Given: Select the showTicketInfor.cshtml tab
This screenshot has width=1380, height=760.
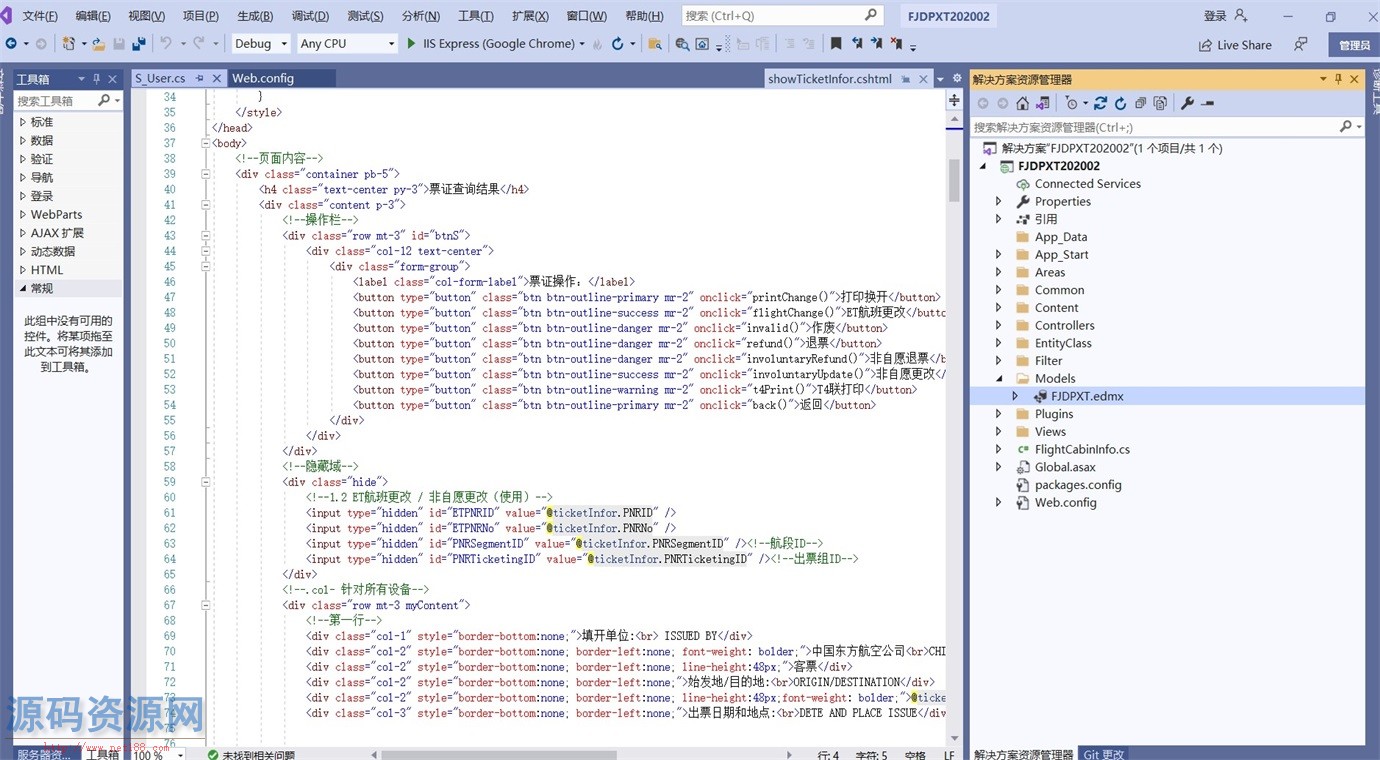Looking at the screenshot, I should coord(830,79).
